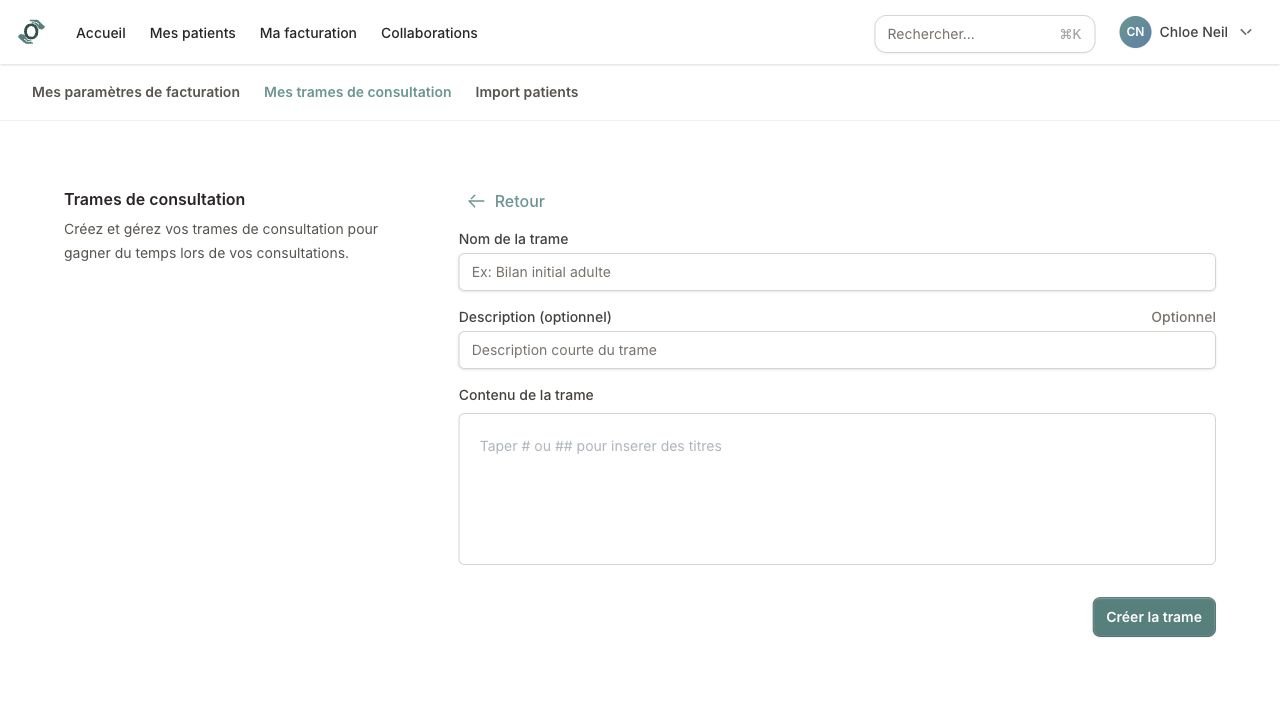Click the app logo icon
This screenshot has height=720, width=1280.
pyautogui.click(x=32, y=32)
